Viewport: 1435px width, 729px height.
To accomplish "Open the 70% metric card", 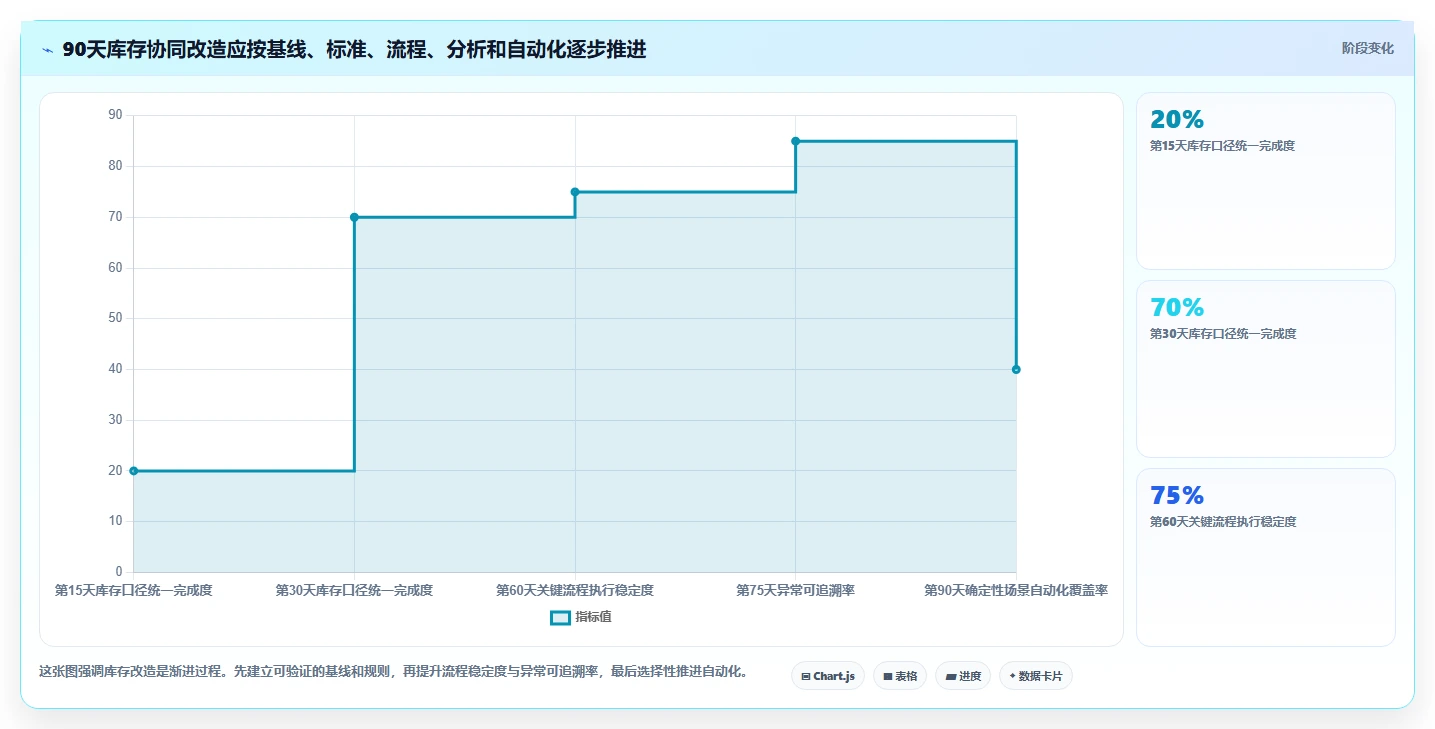I will (x=1265, y=369).
